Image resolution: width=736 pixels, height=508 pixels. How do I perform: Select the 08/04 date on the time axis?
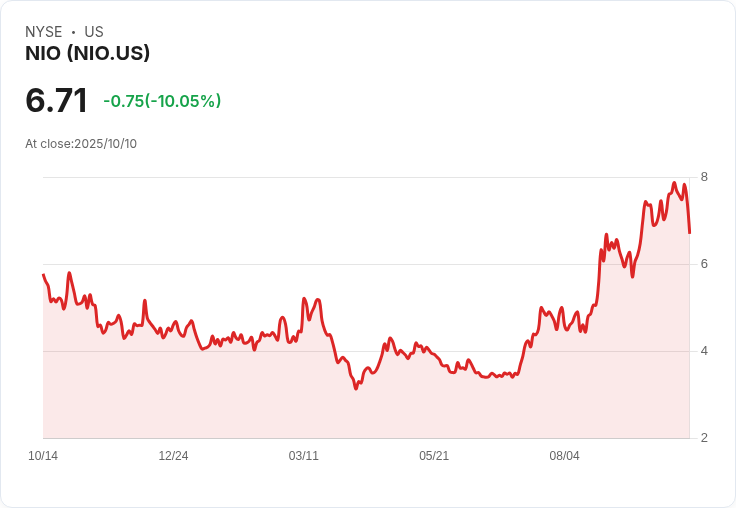tap(564, 456)
